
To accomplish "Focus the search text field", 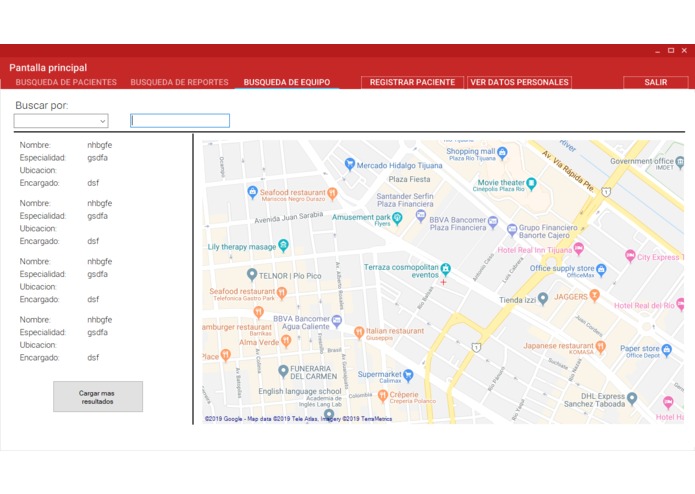I will pyautogui.click(x=180, y=121).
